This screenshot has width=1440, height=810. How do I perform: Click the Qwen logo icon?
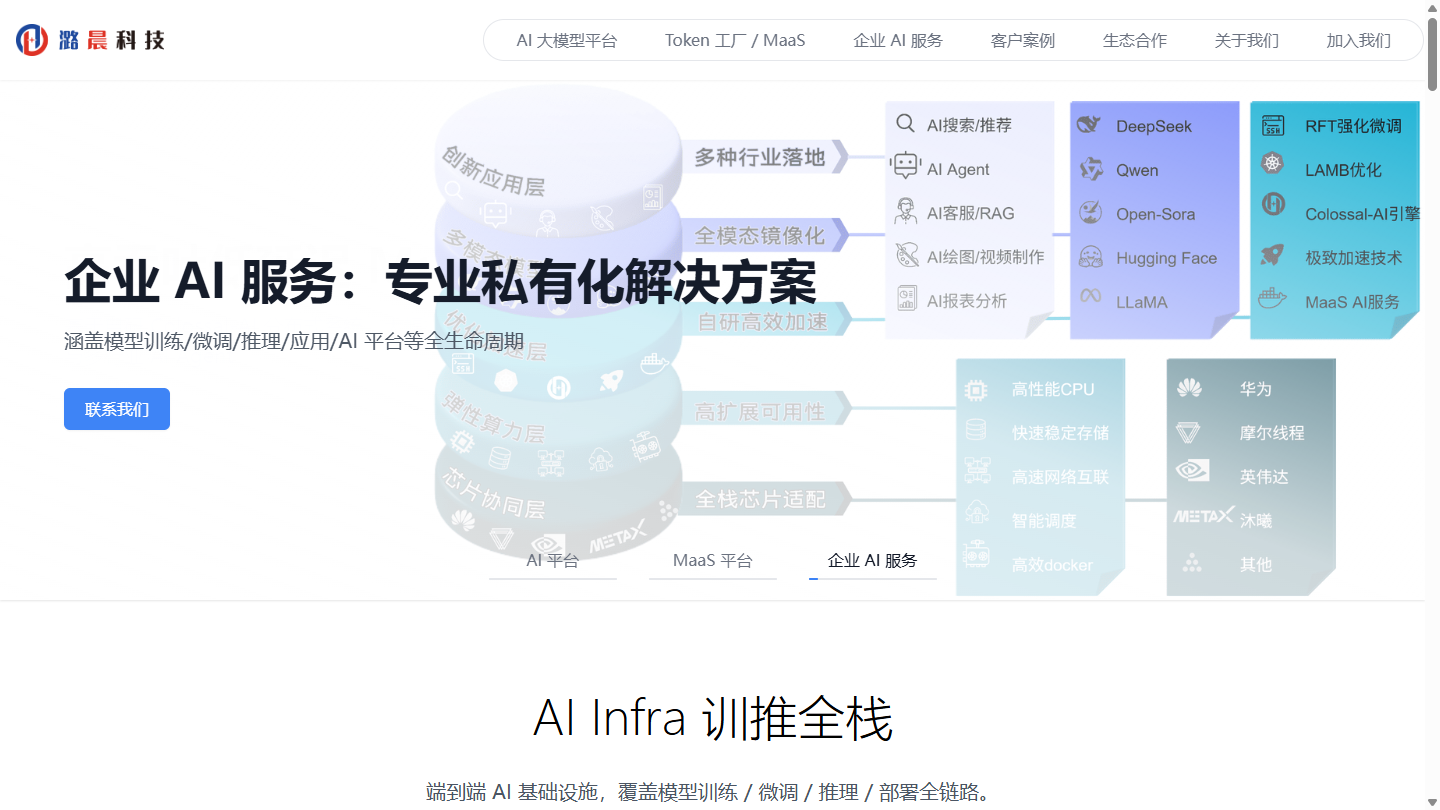pyautogui.click(x=1091, y=169)
